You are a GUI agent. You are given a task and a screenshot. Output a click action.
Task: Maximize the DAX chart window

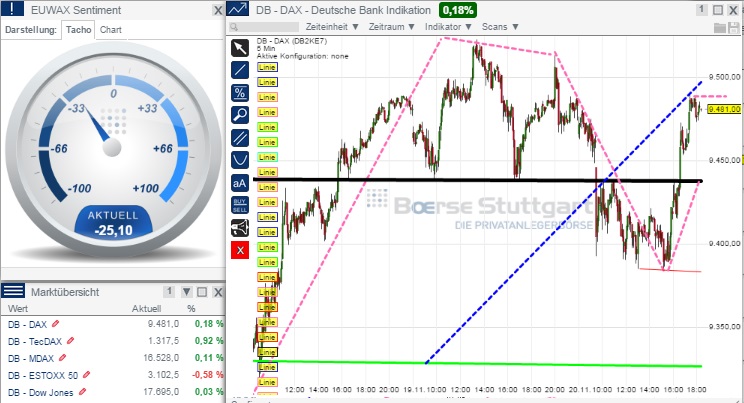click(718, 10)
